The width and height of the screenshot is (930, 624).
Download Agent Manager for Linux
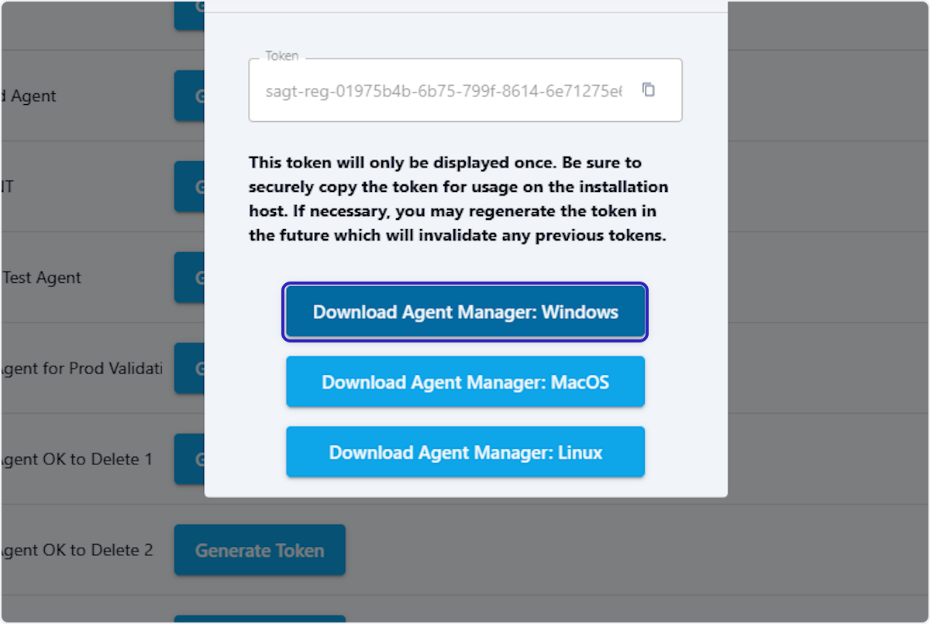[x=465, y=452]
